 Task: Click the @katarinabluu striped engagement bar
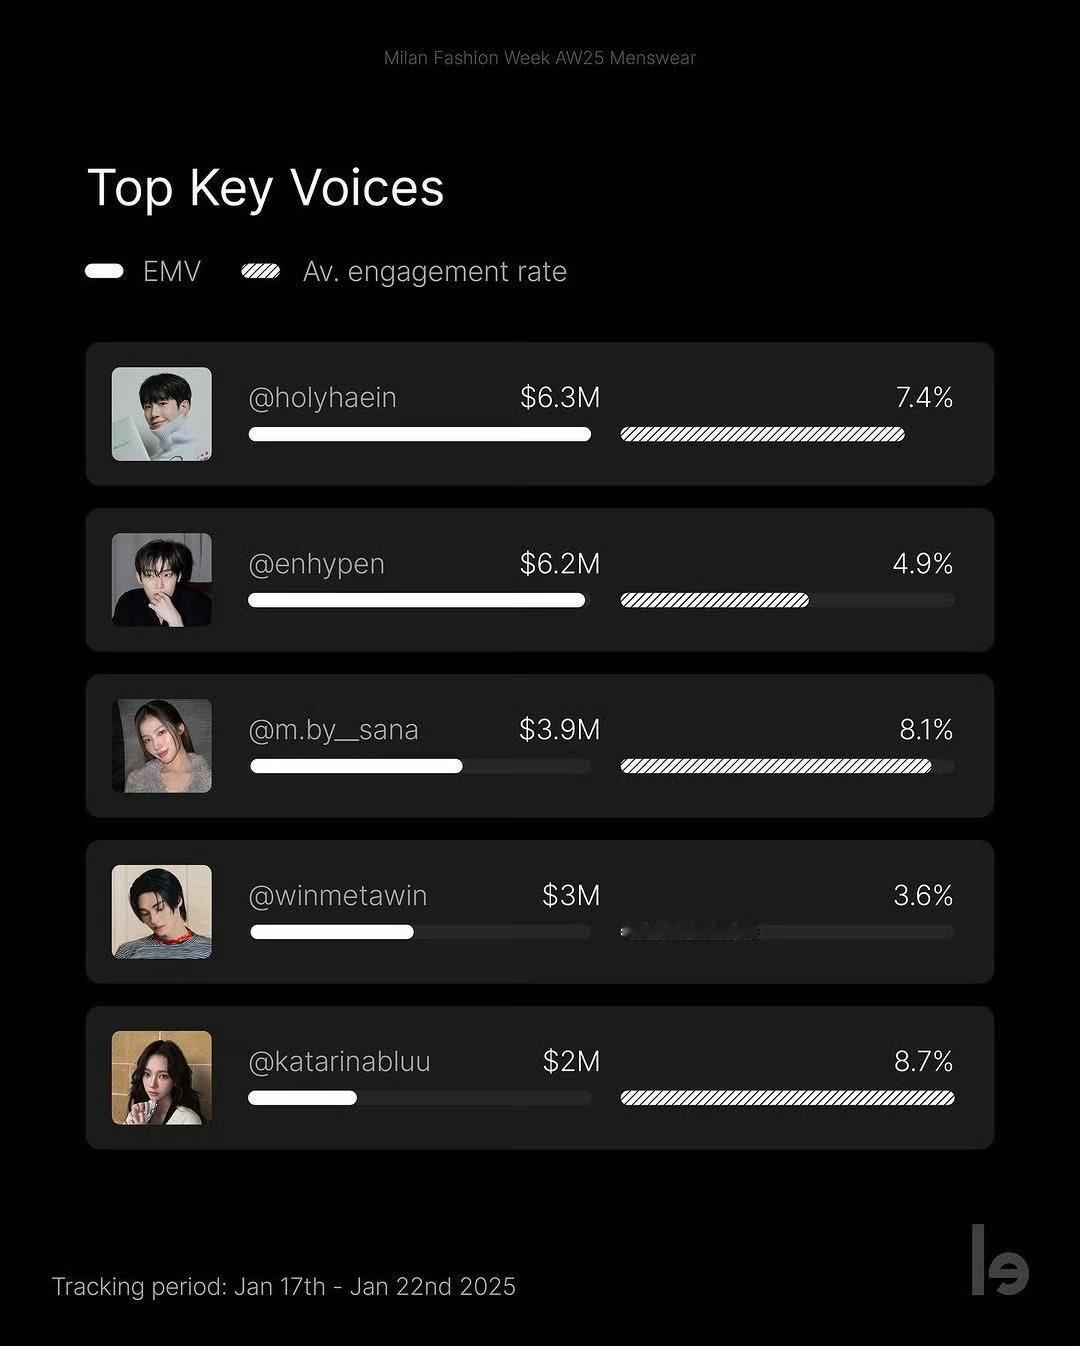click(788, 1098)
